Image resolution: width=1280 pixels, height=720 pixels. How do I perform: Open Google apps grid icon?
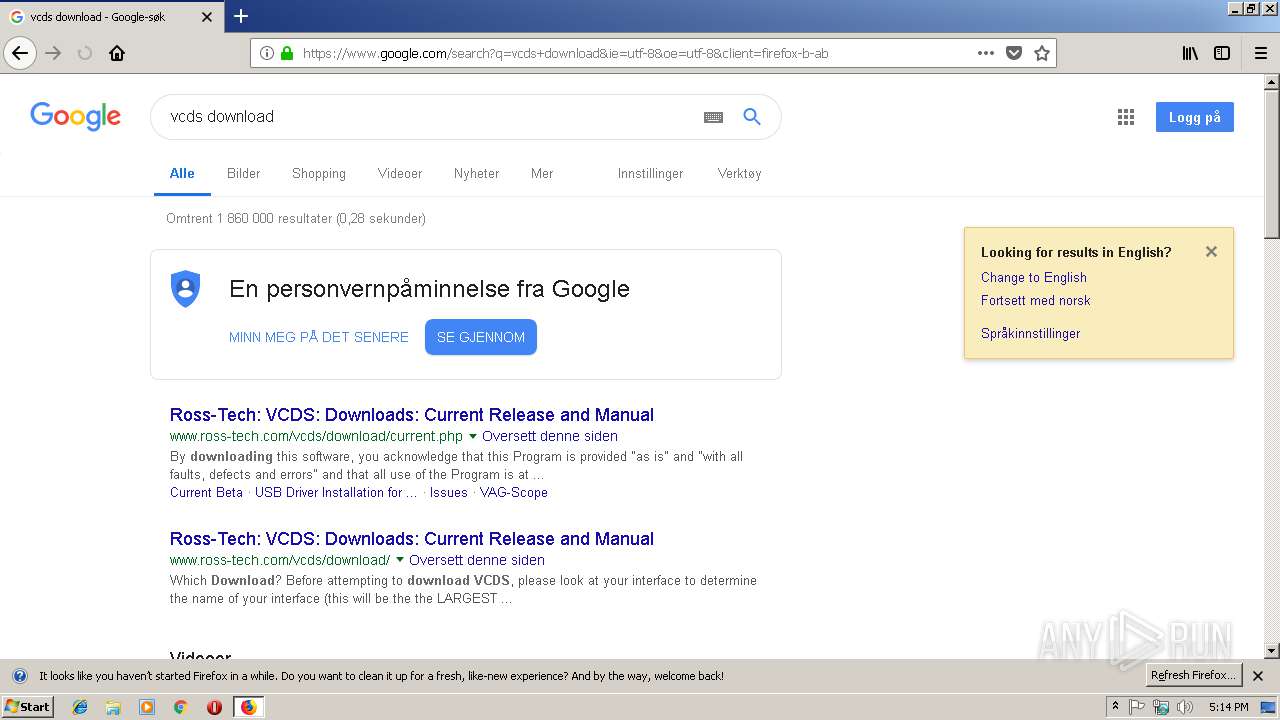pyautogui.click(x=1126, y=117)
